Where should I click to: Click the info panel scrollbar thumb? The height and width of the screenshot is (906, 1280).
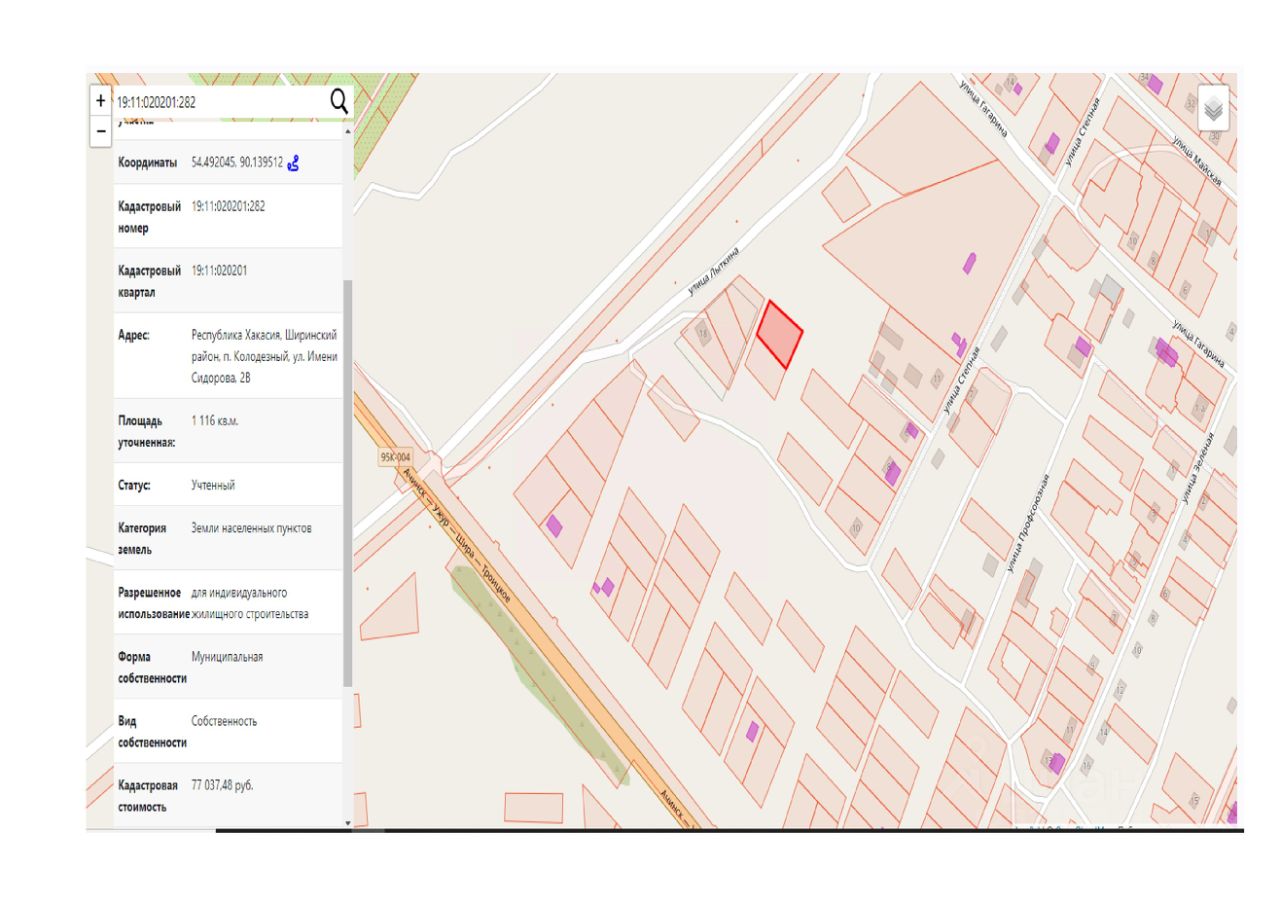click(348, 483)
